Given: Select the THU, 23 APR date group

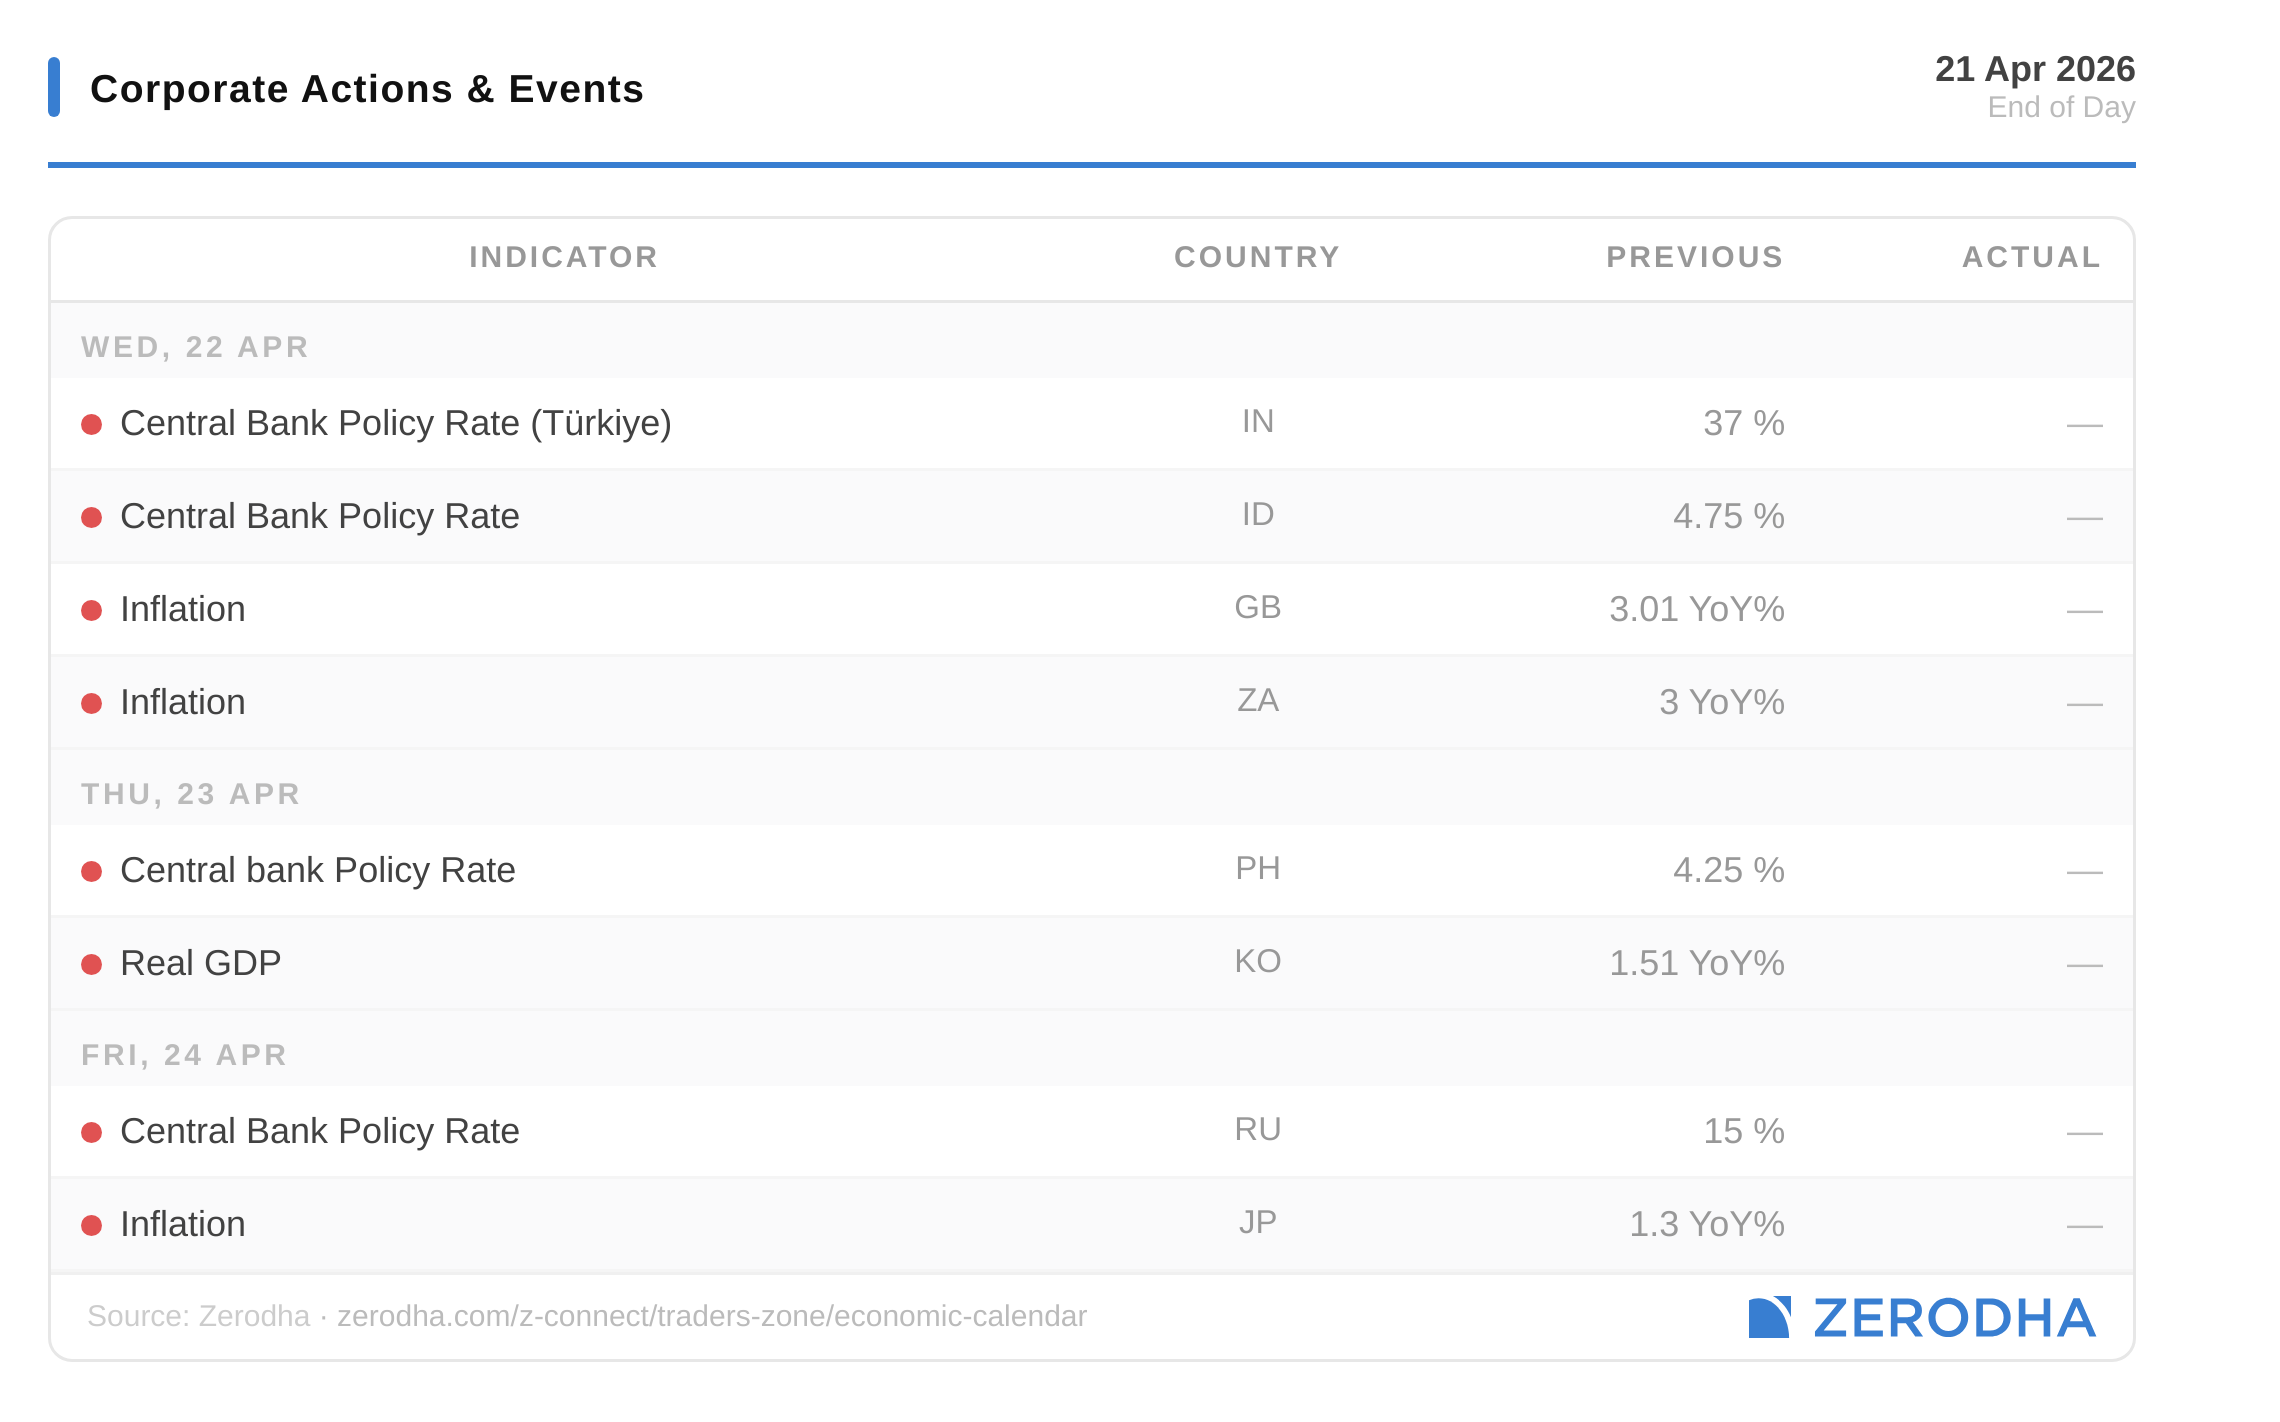Looking at the screenshot, I should tap(191, 794).
